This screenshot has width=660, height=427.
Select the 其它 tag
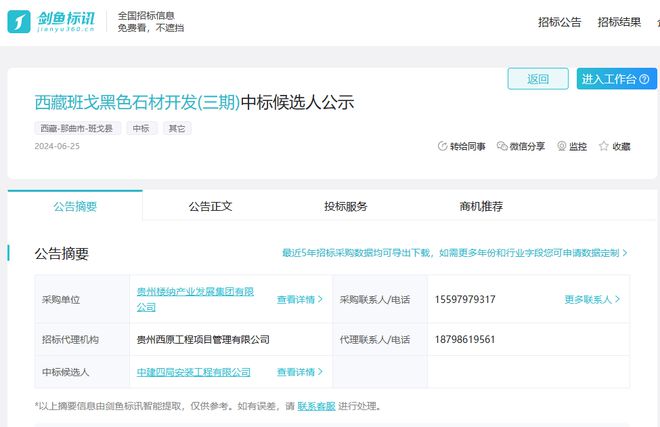click(177, 128)
